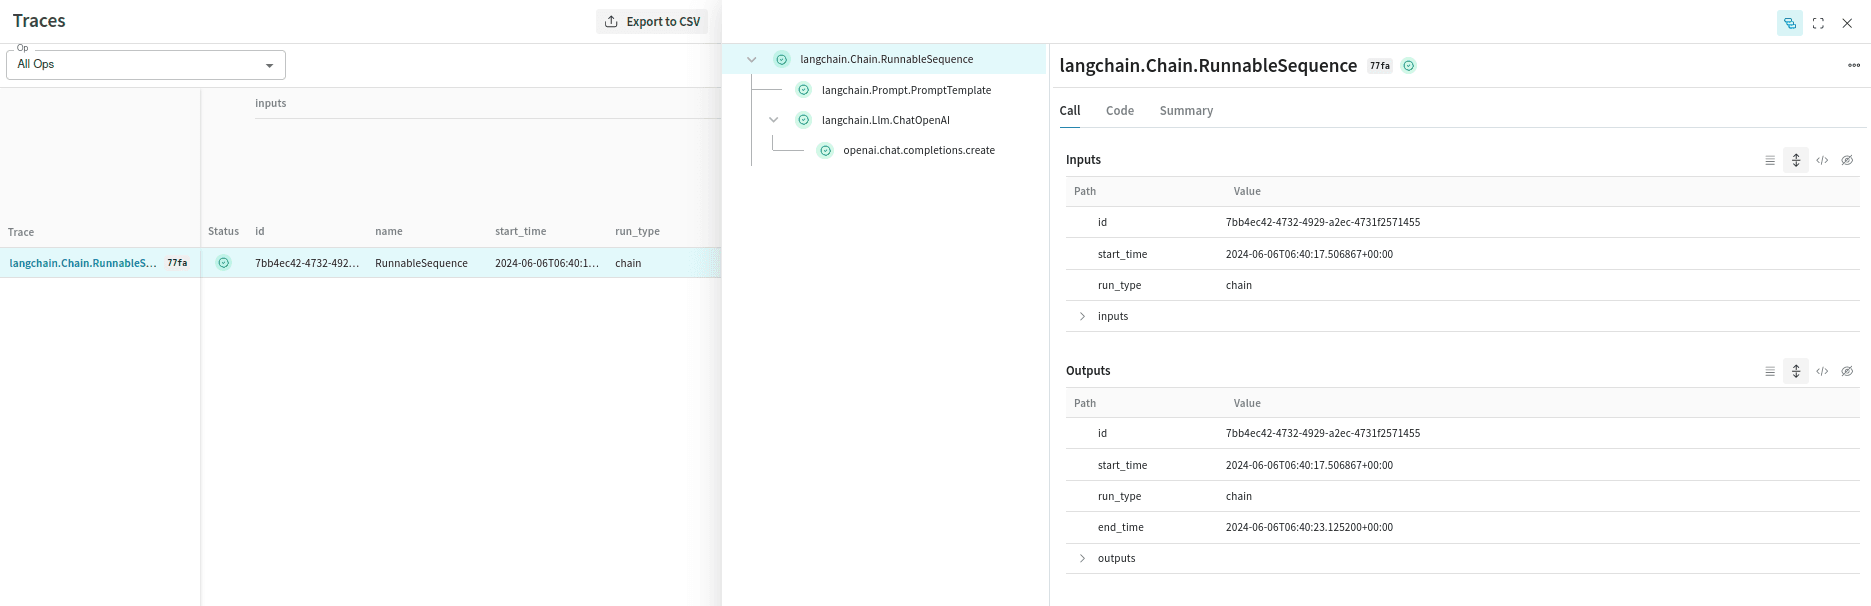Click the 77fa badge in traces table
The width and height of the screenshot is (1871, 606).
coord(177,263)
